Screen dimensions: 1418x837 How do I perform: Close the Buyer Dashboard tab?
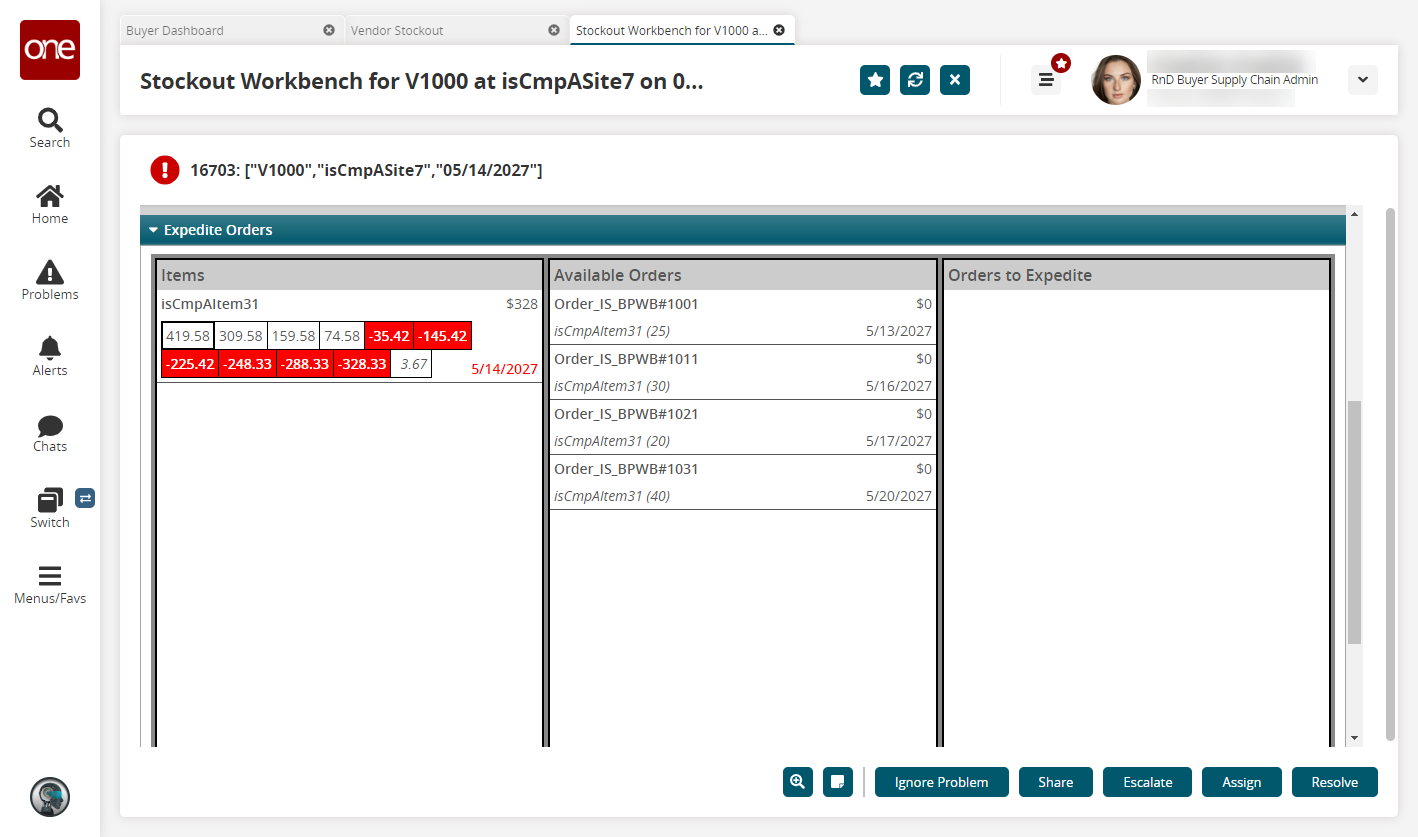click(x=329, y=30)
